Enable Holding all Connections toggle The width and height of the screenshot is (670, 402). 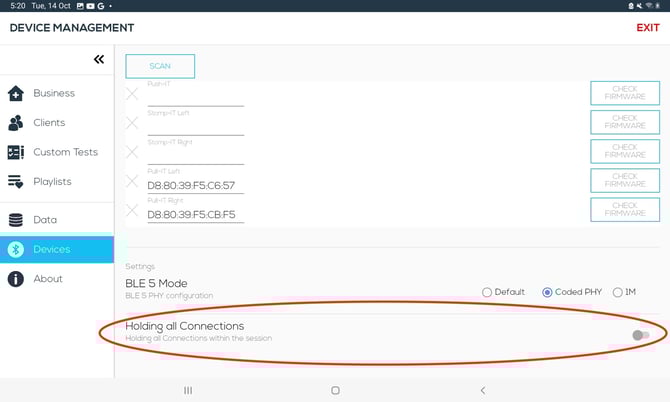(x=640, y=335)
